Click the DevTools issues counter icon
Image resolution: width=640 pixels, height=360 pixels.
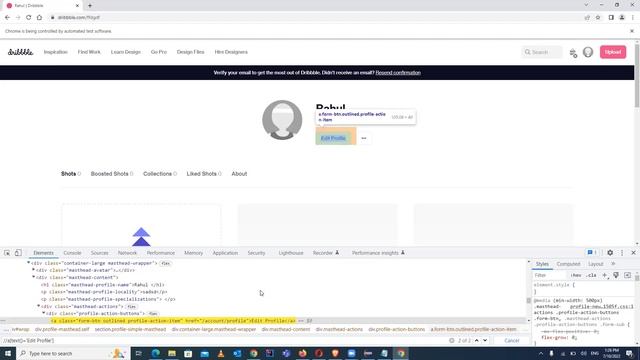point(592,253)
